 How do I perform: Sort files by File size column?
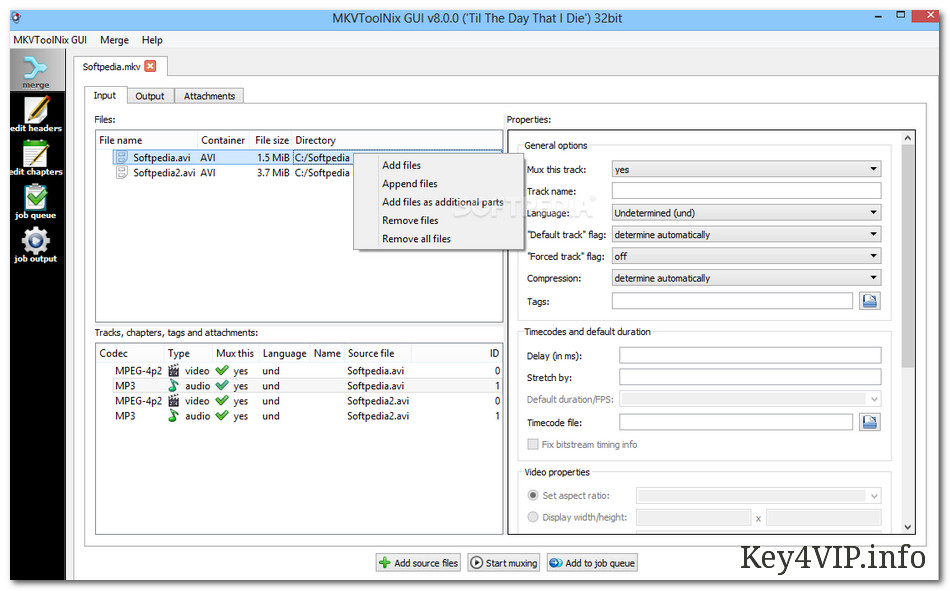tap(271, 140)
